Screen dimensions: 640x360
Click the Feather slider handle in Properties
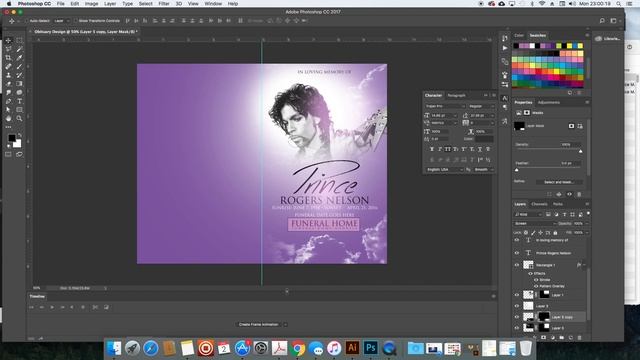(516, 170)
